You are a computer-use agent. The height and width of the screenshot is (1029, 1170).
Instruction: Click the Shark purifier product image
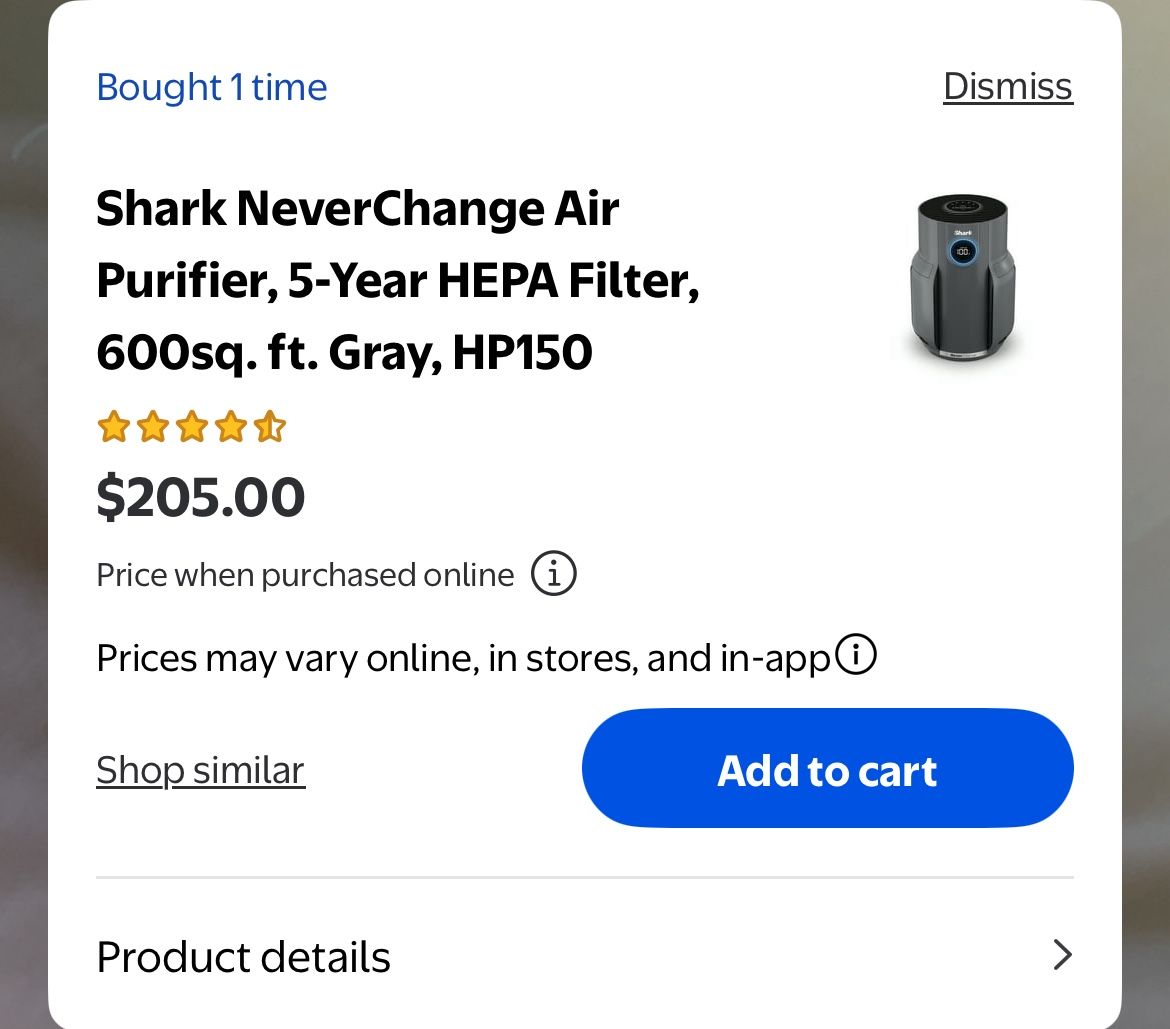point(962,277)
